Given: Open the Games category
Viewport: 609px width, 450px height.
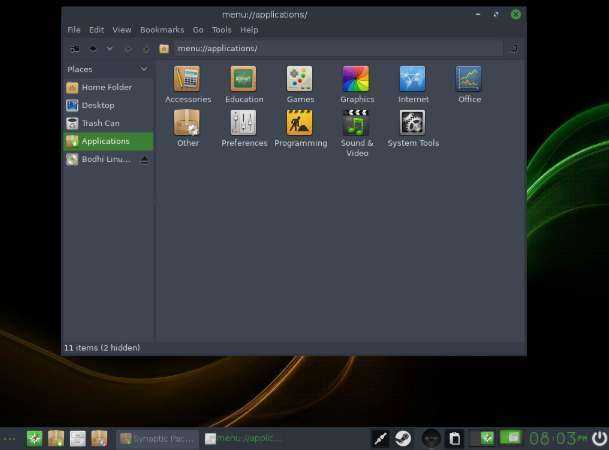Looking at the screenshot, I should [300, 85].
